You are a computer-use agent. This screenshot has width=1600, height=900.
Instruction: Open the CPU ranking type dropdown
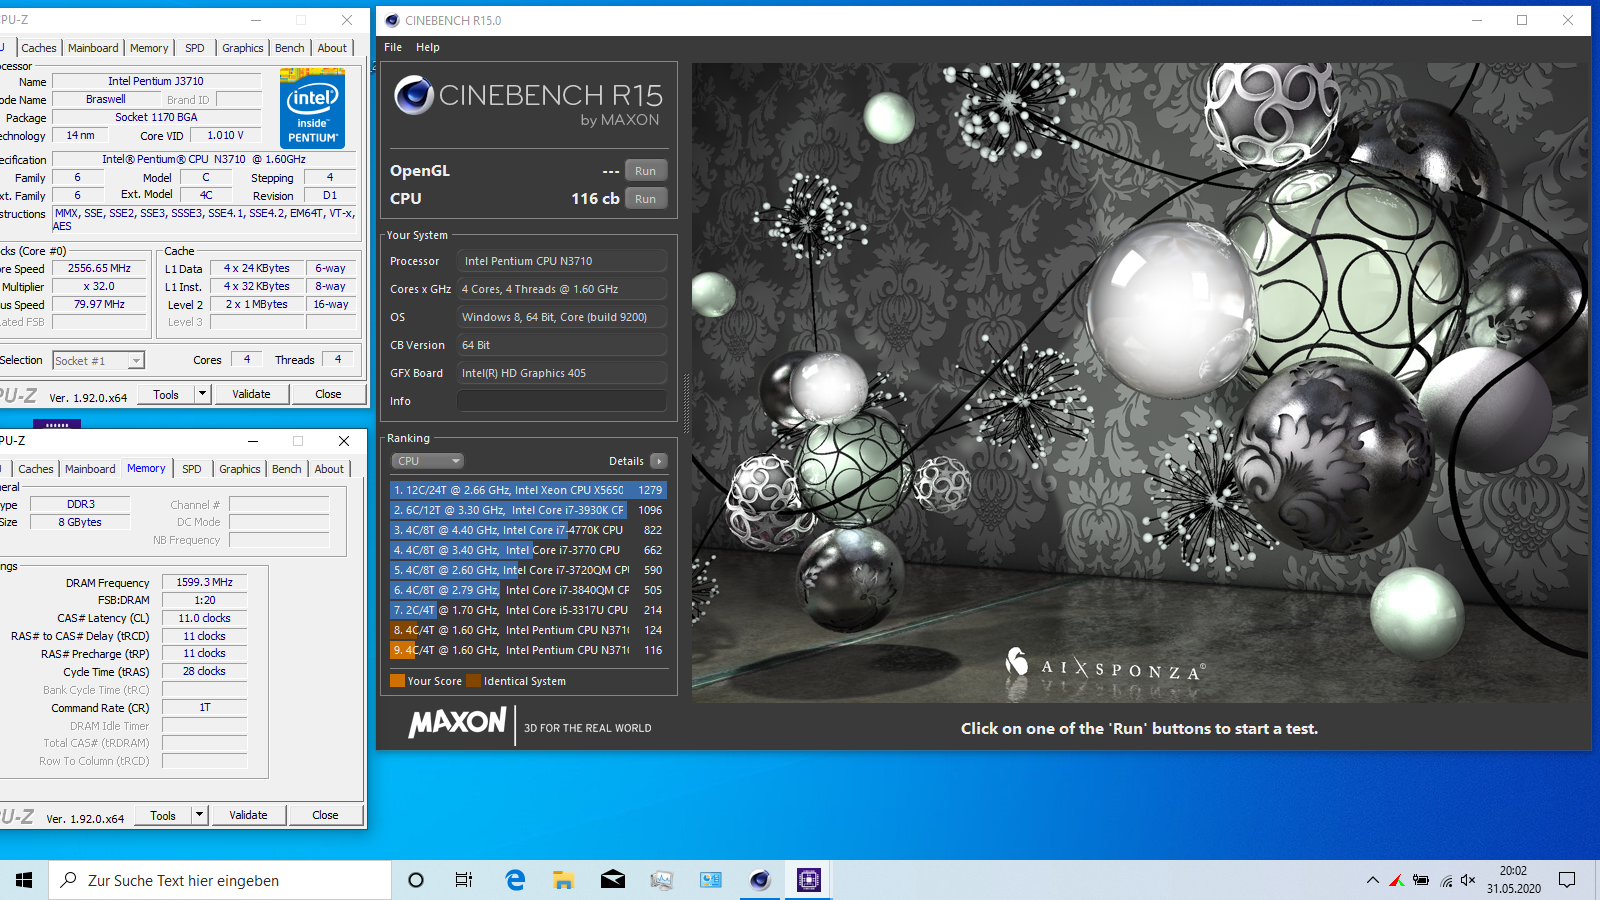point(427,461)
